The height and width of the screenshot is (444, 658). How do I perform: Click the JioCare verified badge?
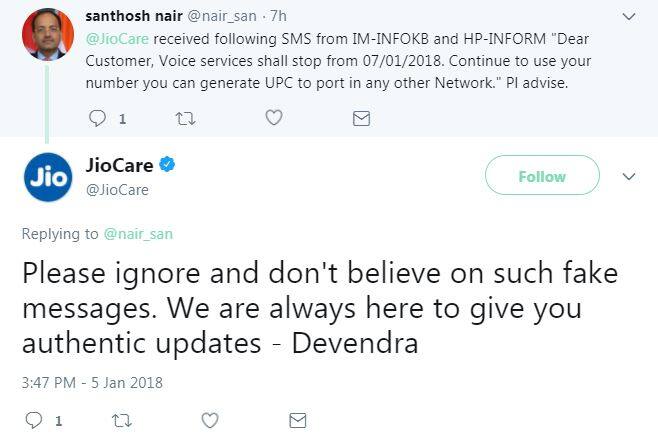(x=169, y=165)
